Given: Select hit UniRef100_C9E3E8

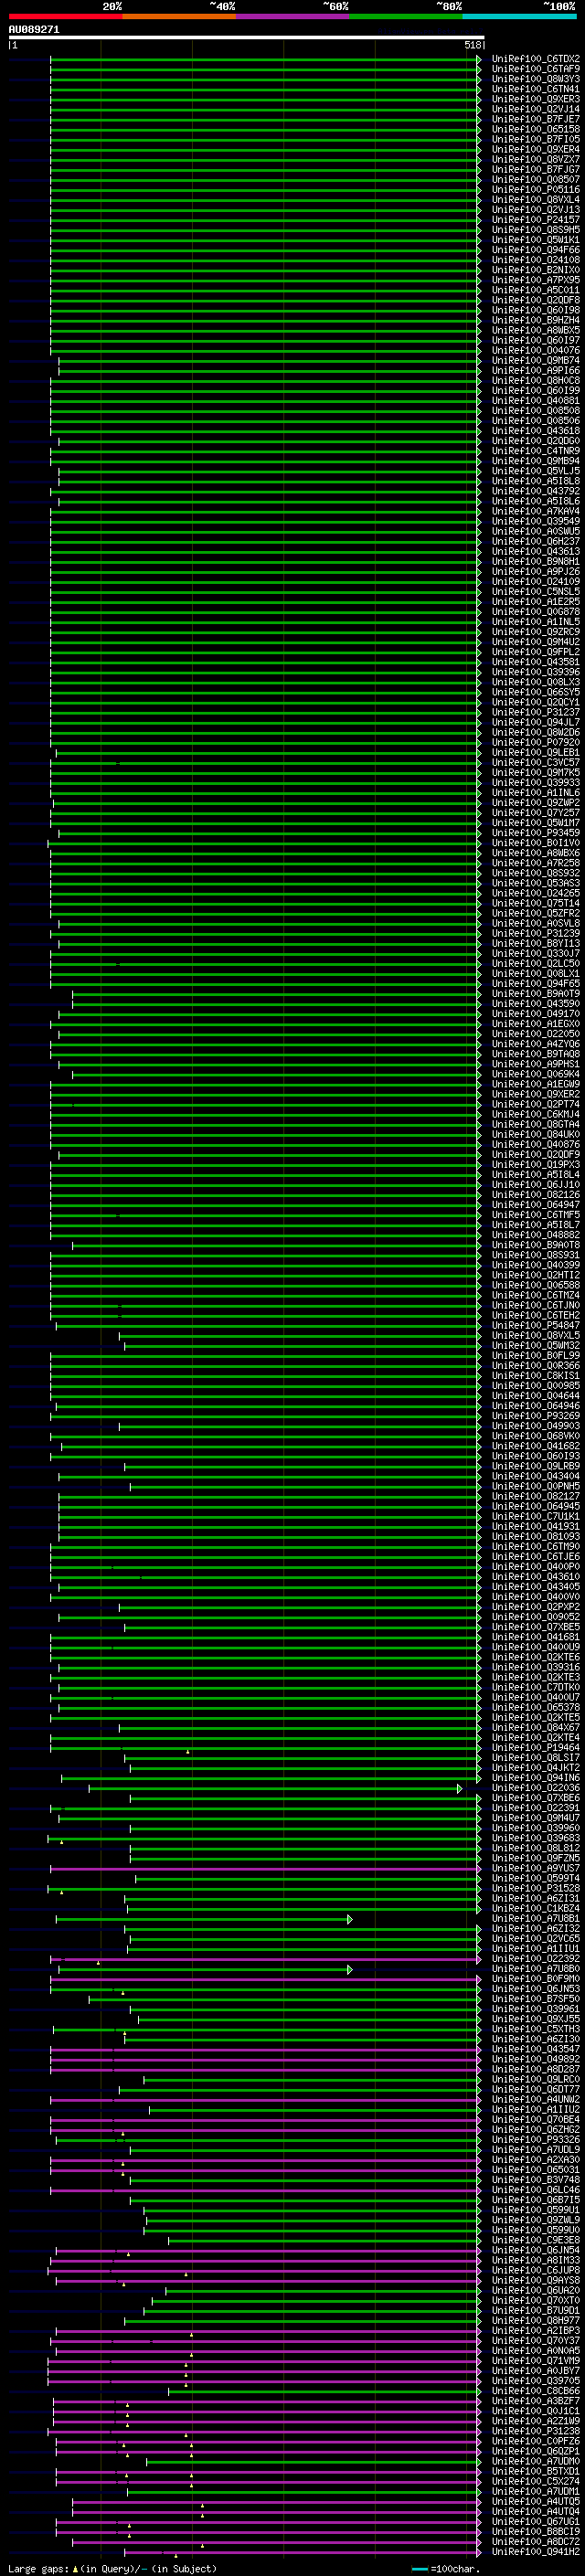Looking at the screenshot, I should [536, 2240].
